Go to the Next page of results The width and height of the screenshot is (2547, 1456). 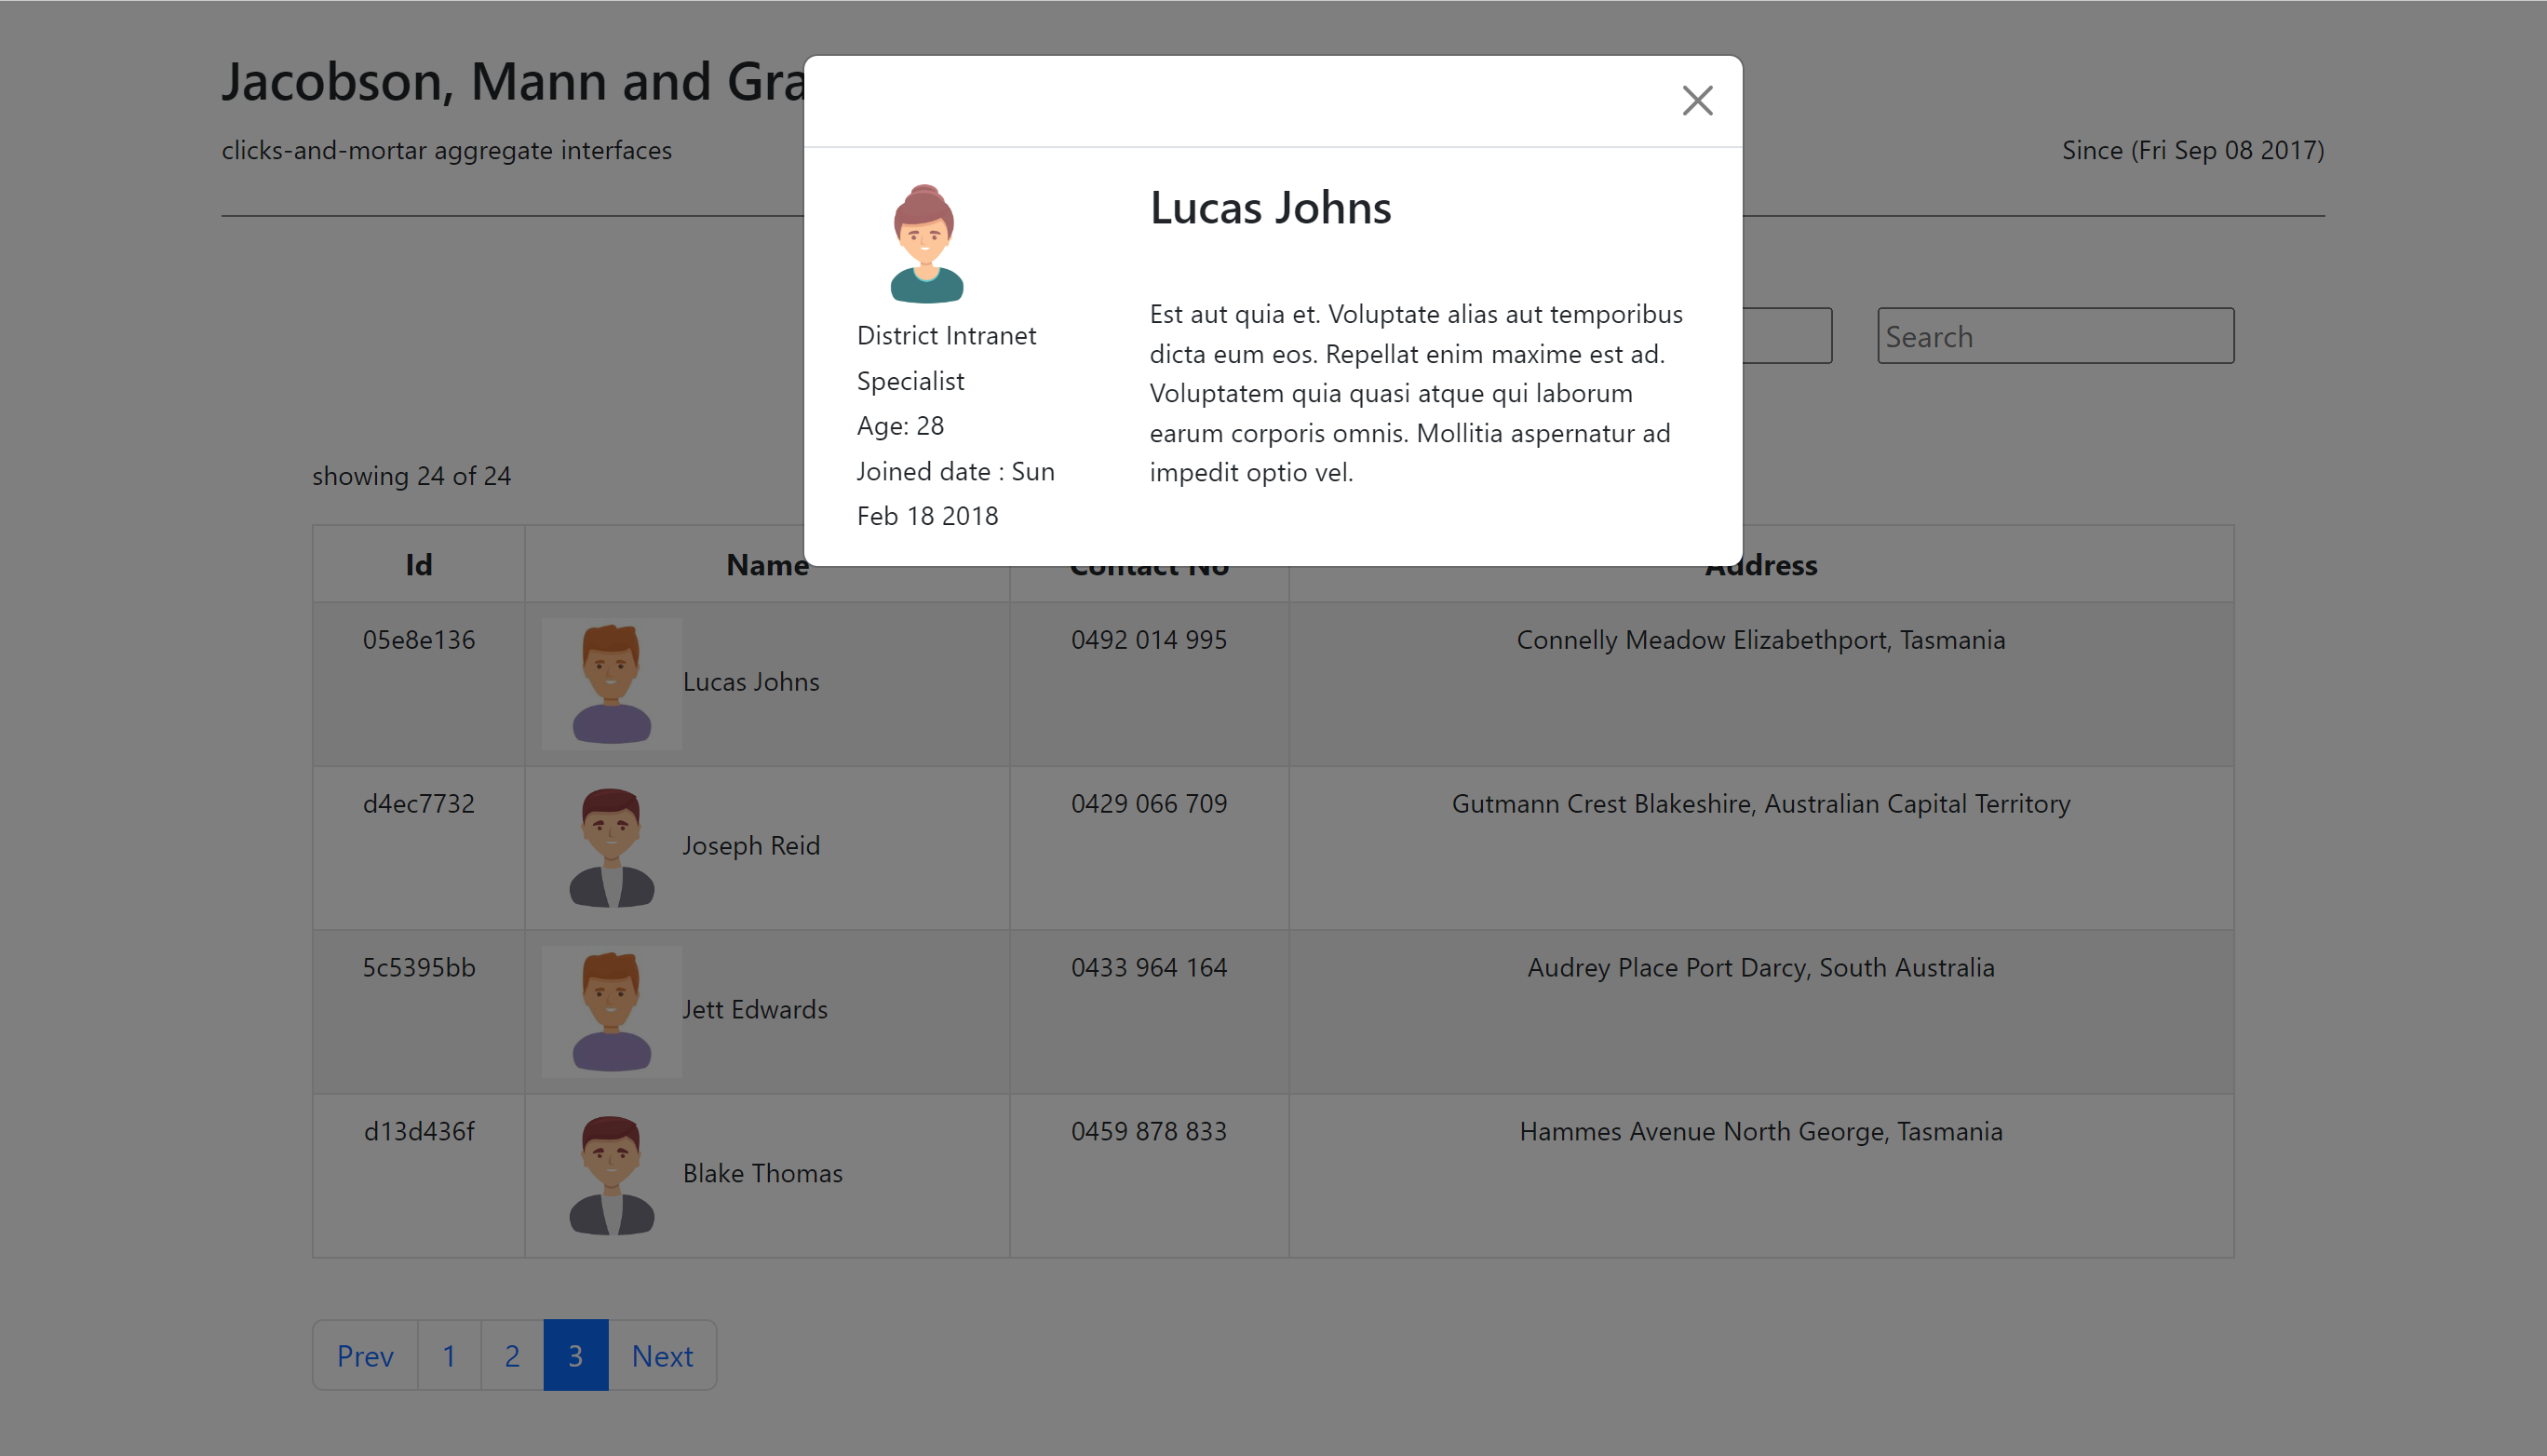pos(662,1355)
